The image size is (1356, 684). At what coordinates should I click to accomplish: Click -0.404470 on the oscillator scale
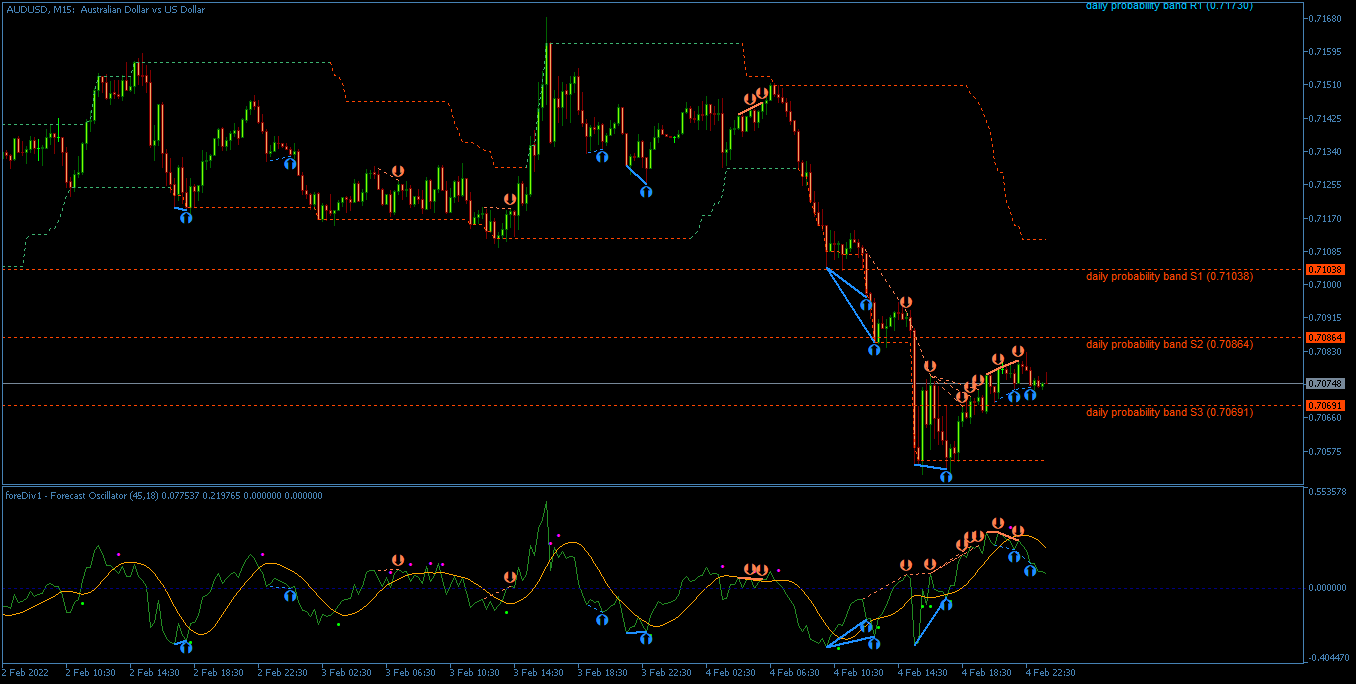pyautogui.click(x=1328, y=658)
